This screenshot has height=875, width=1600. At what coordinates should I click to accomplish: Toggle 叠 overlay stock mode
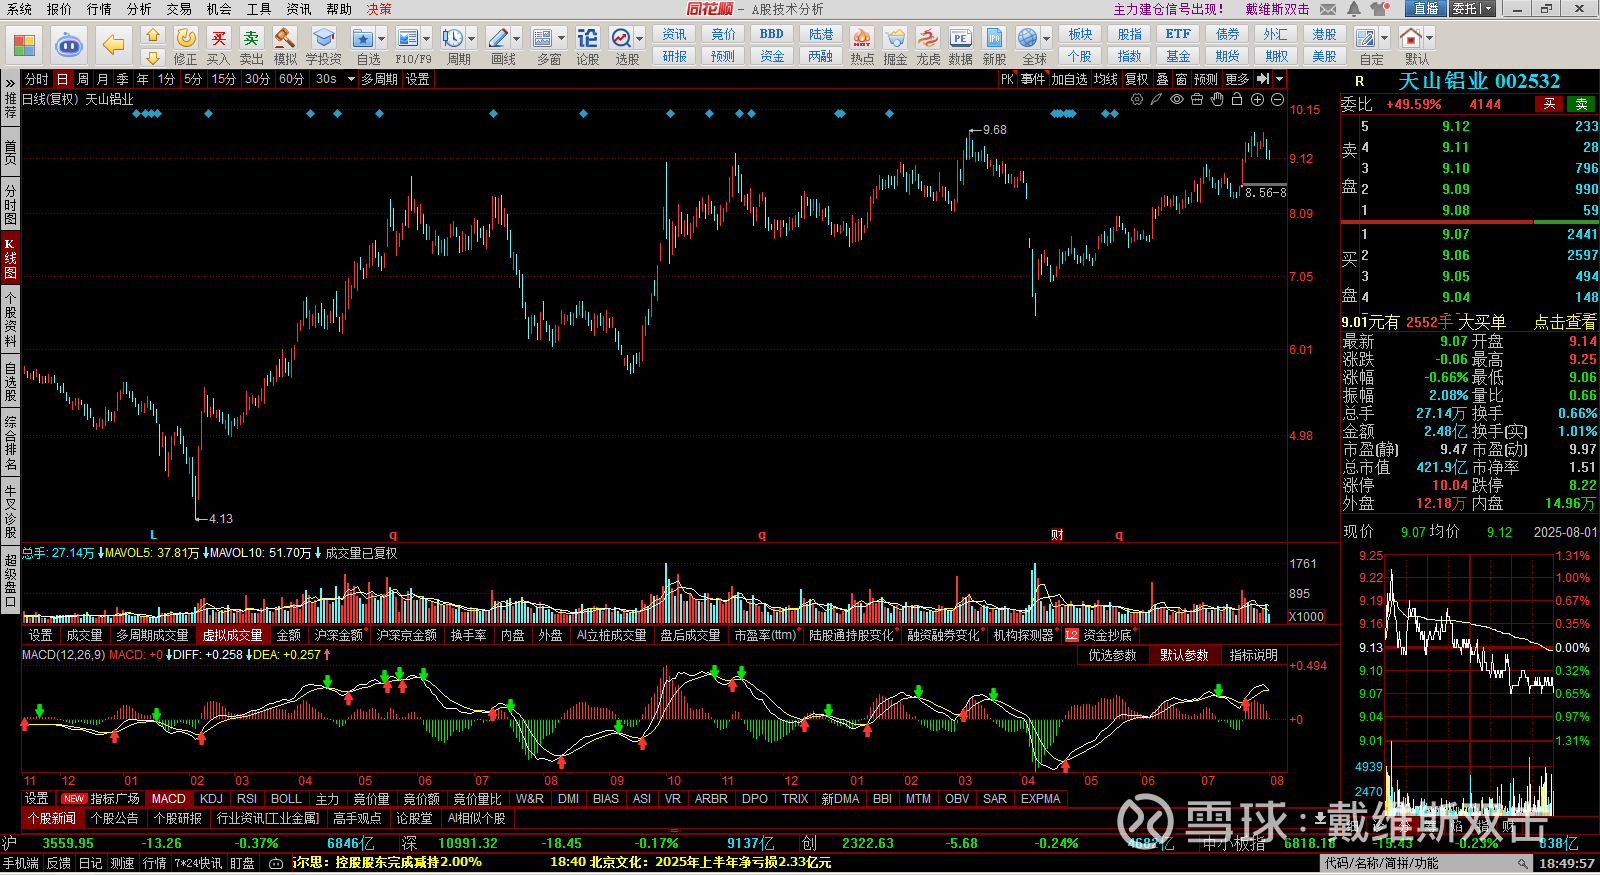[1162, 79]
